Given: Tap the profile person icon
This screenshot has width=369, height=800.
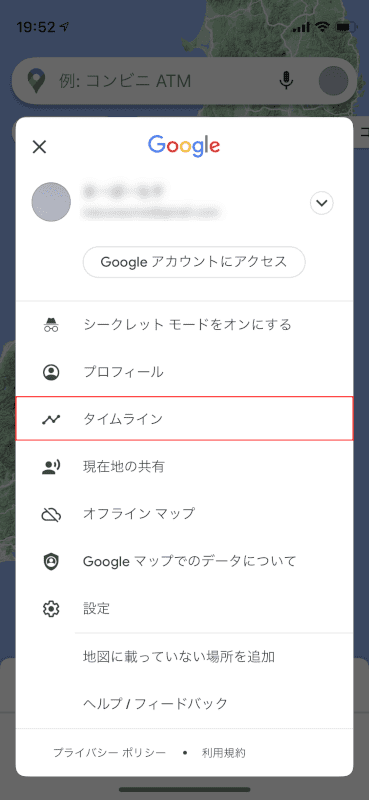Looking at the screenshot, I should pos(51,372).
